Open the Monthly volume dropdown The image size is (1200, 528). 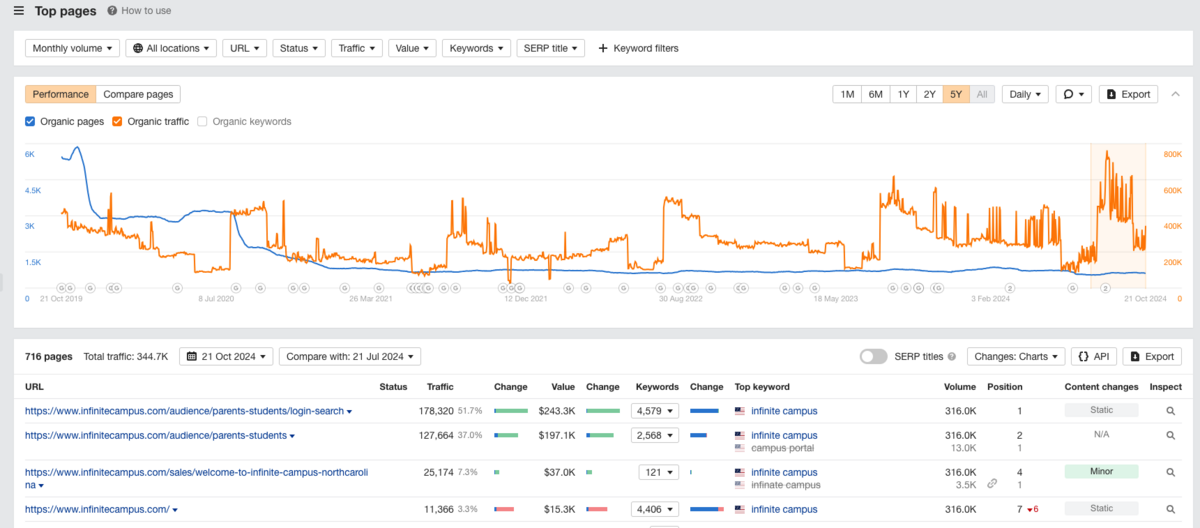tap(73, 48)
